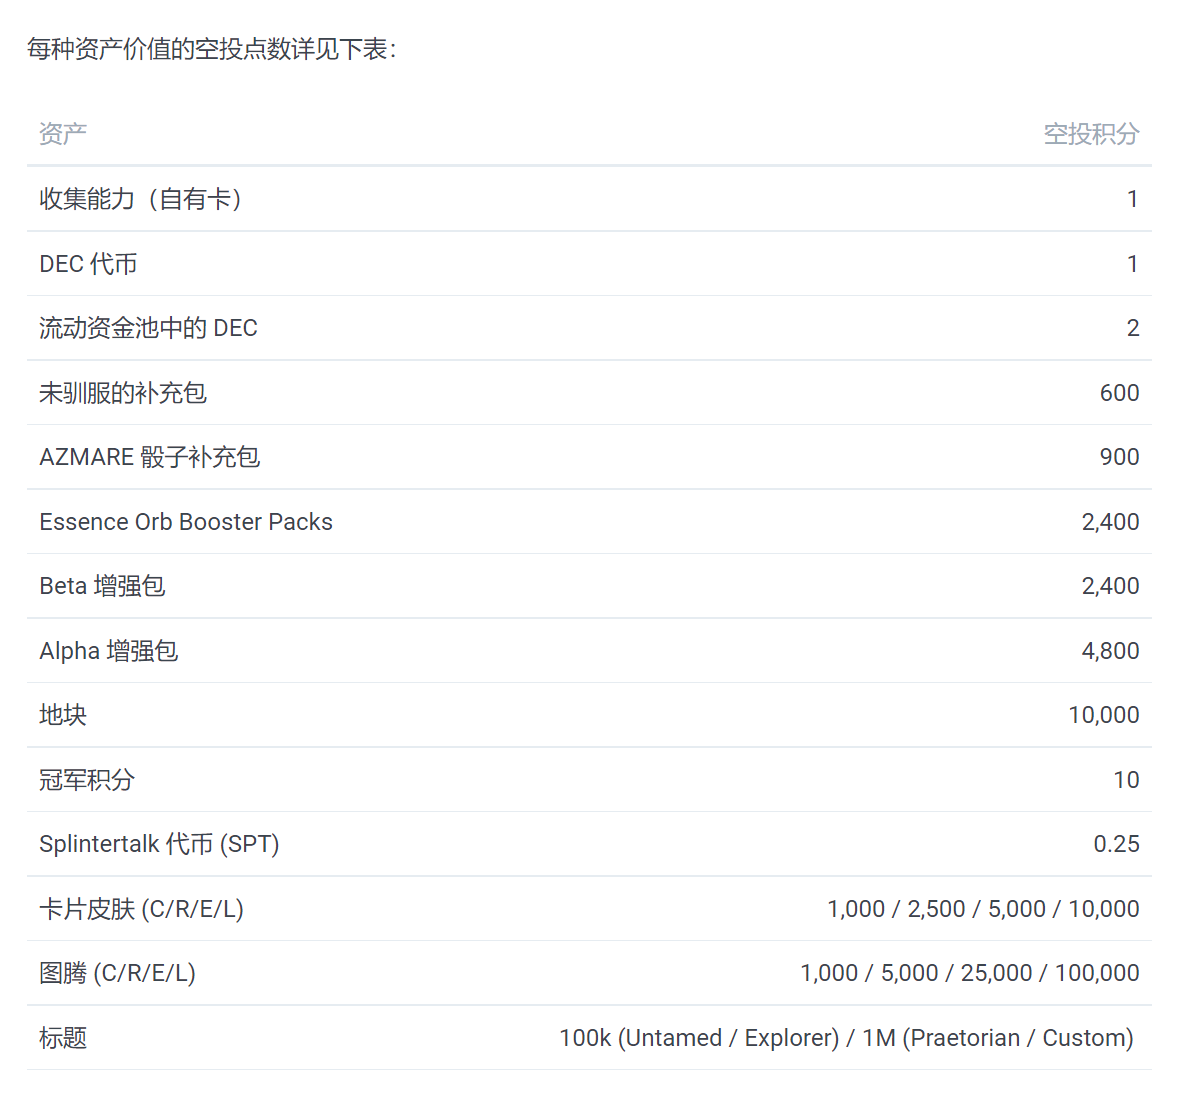1197x1097 pixels.
Task: Select the 冠军积分 row label
Action: coord(87,780)
